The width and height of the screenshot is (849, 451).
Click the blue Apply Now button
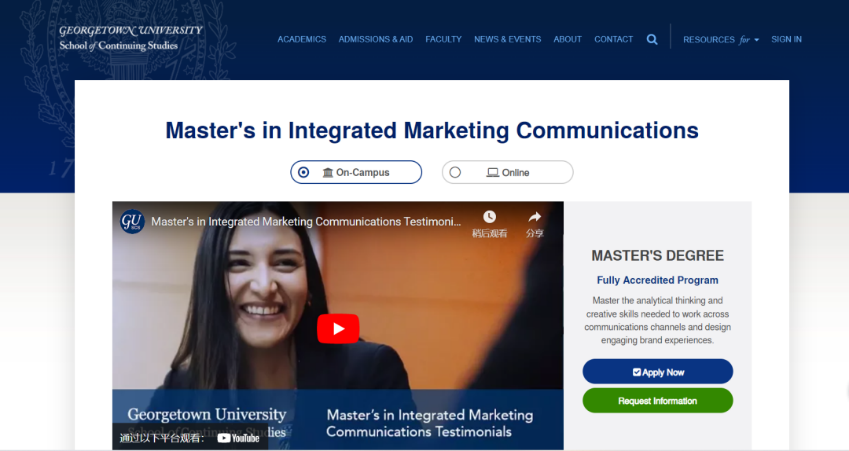657,372
